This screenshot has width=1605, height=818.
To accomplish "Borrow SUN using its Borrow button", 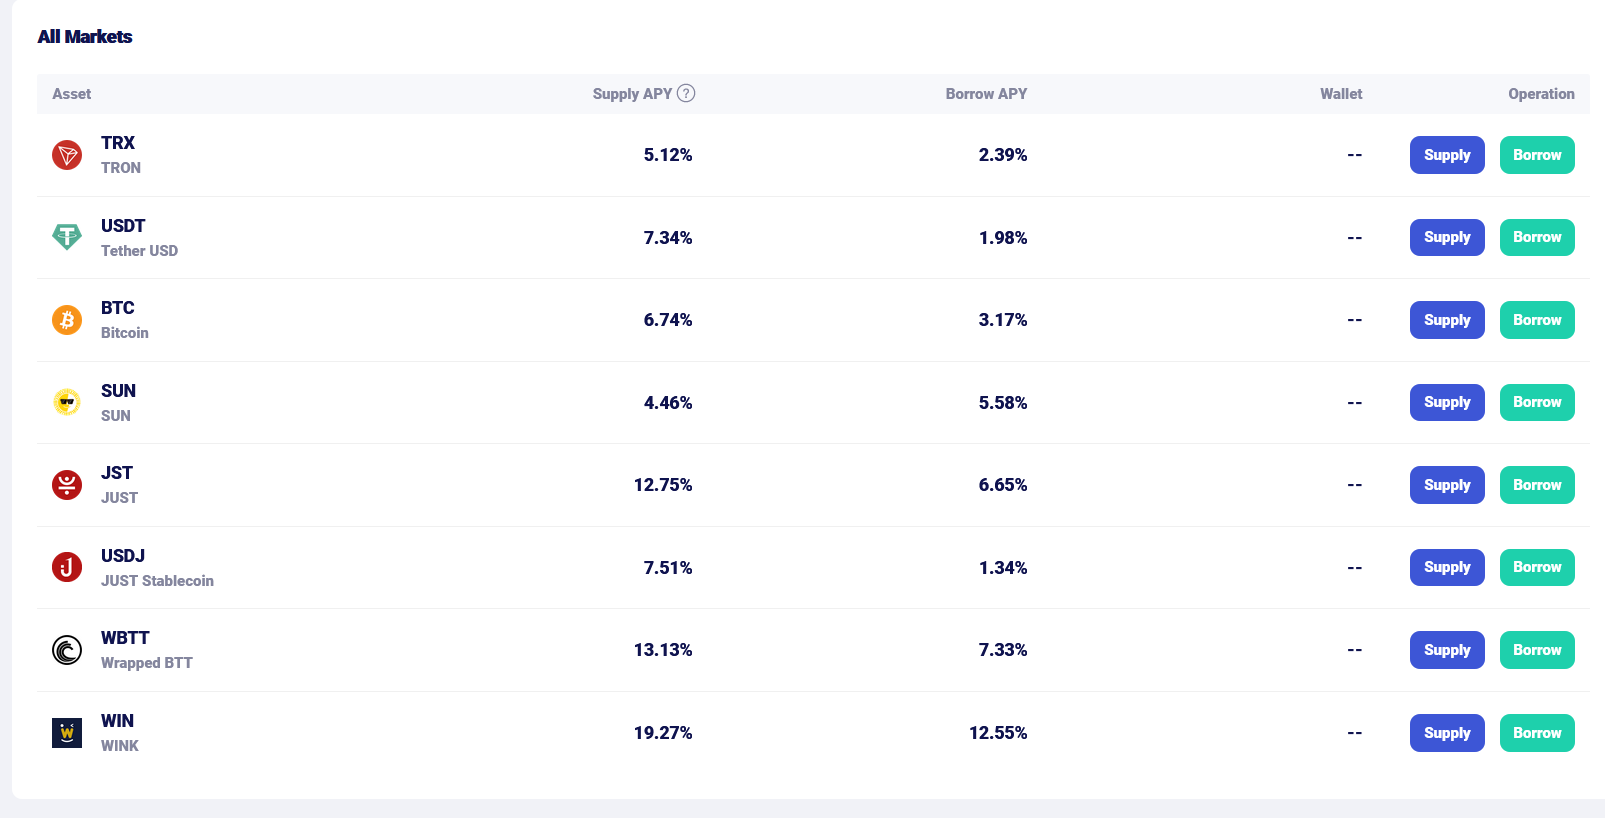I will pos(1537,402).
